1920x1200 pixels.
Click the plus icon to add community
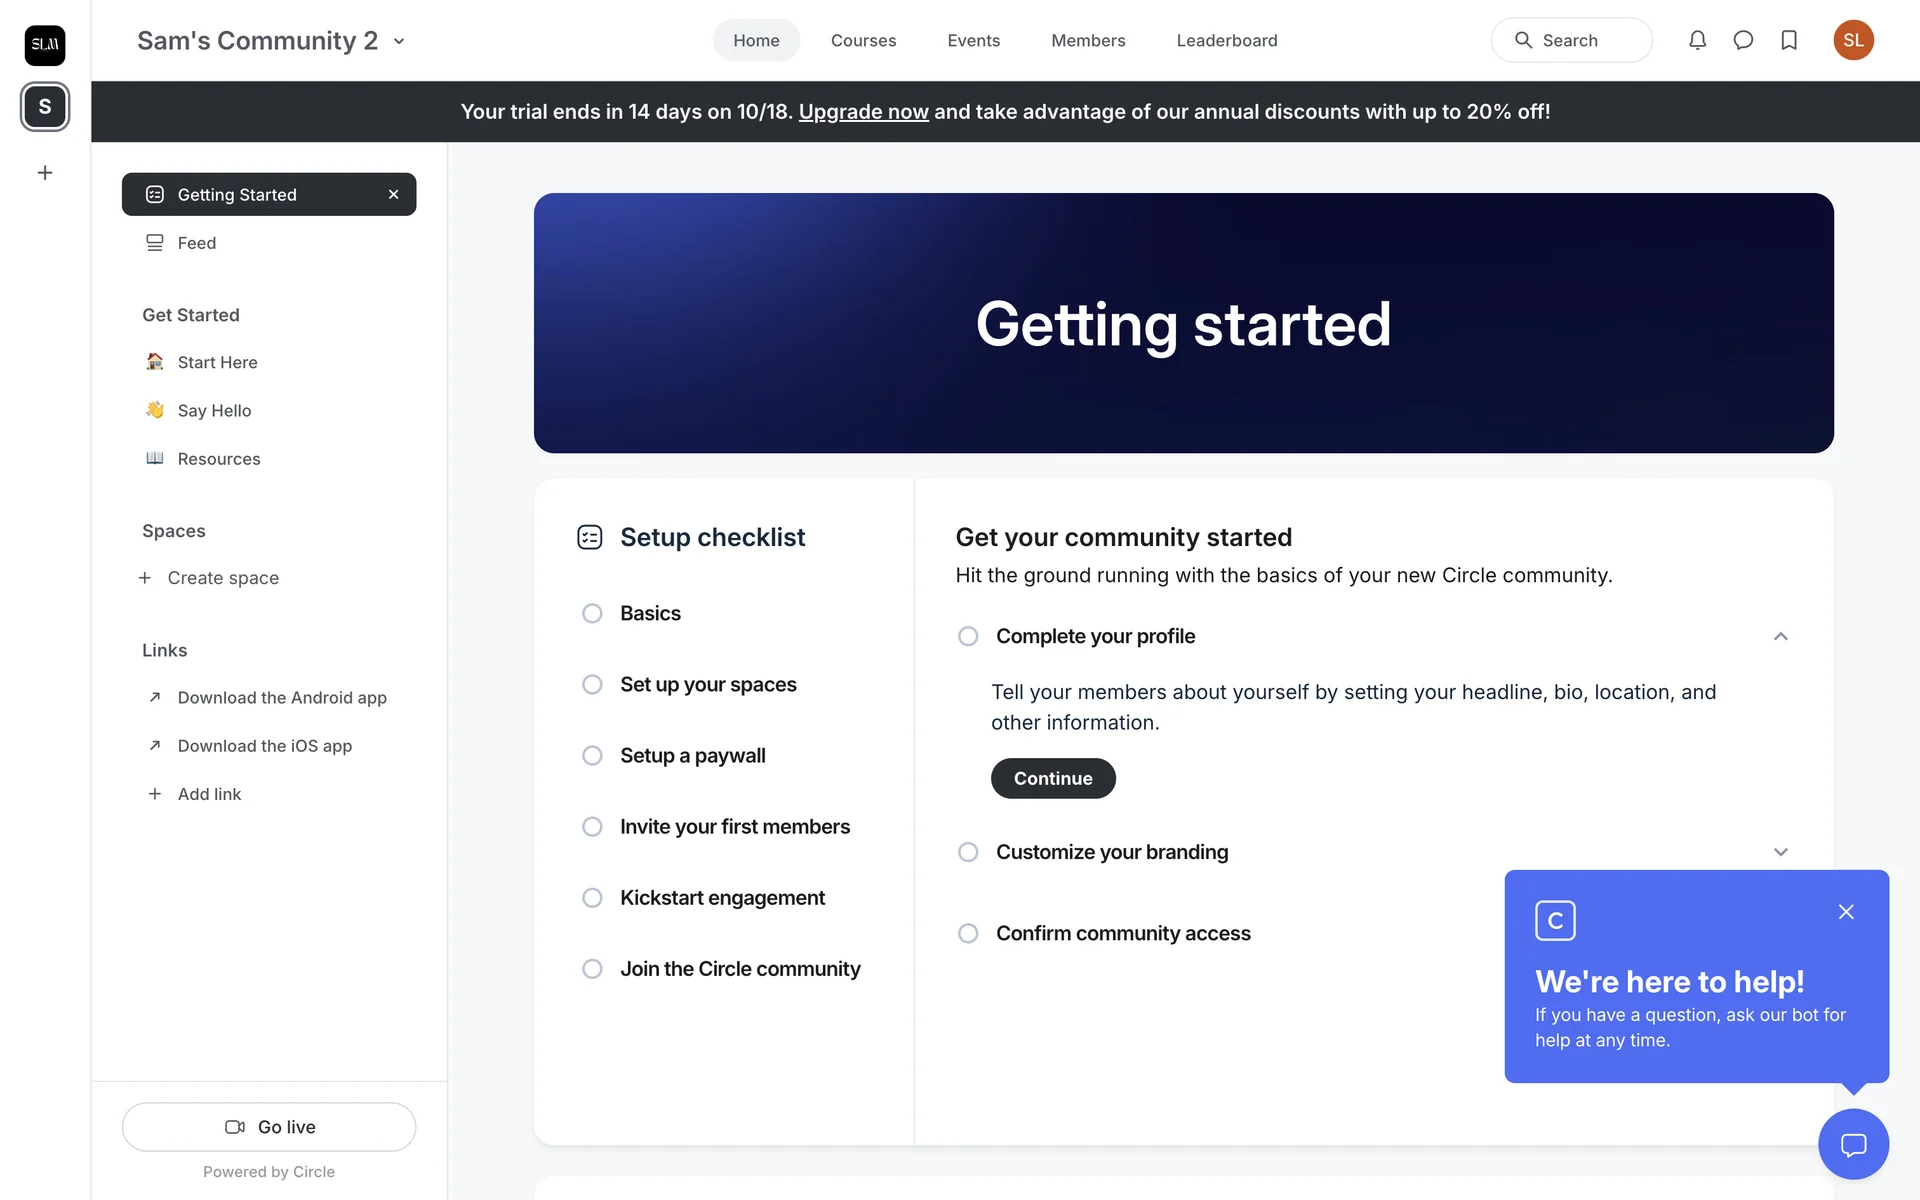tap(45, 173)
